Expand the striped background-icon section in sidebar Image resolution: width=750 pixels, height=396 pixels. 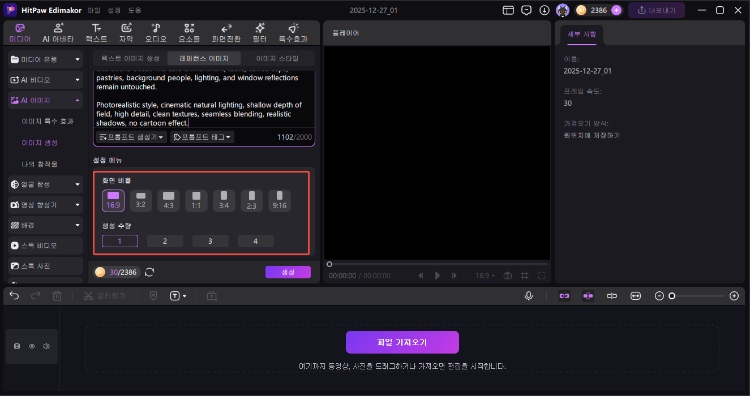[x=45, y=225]
